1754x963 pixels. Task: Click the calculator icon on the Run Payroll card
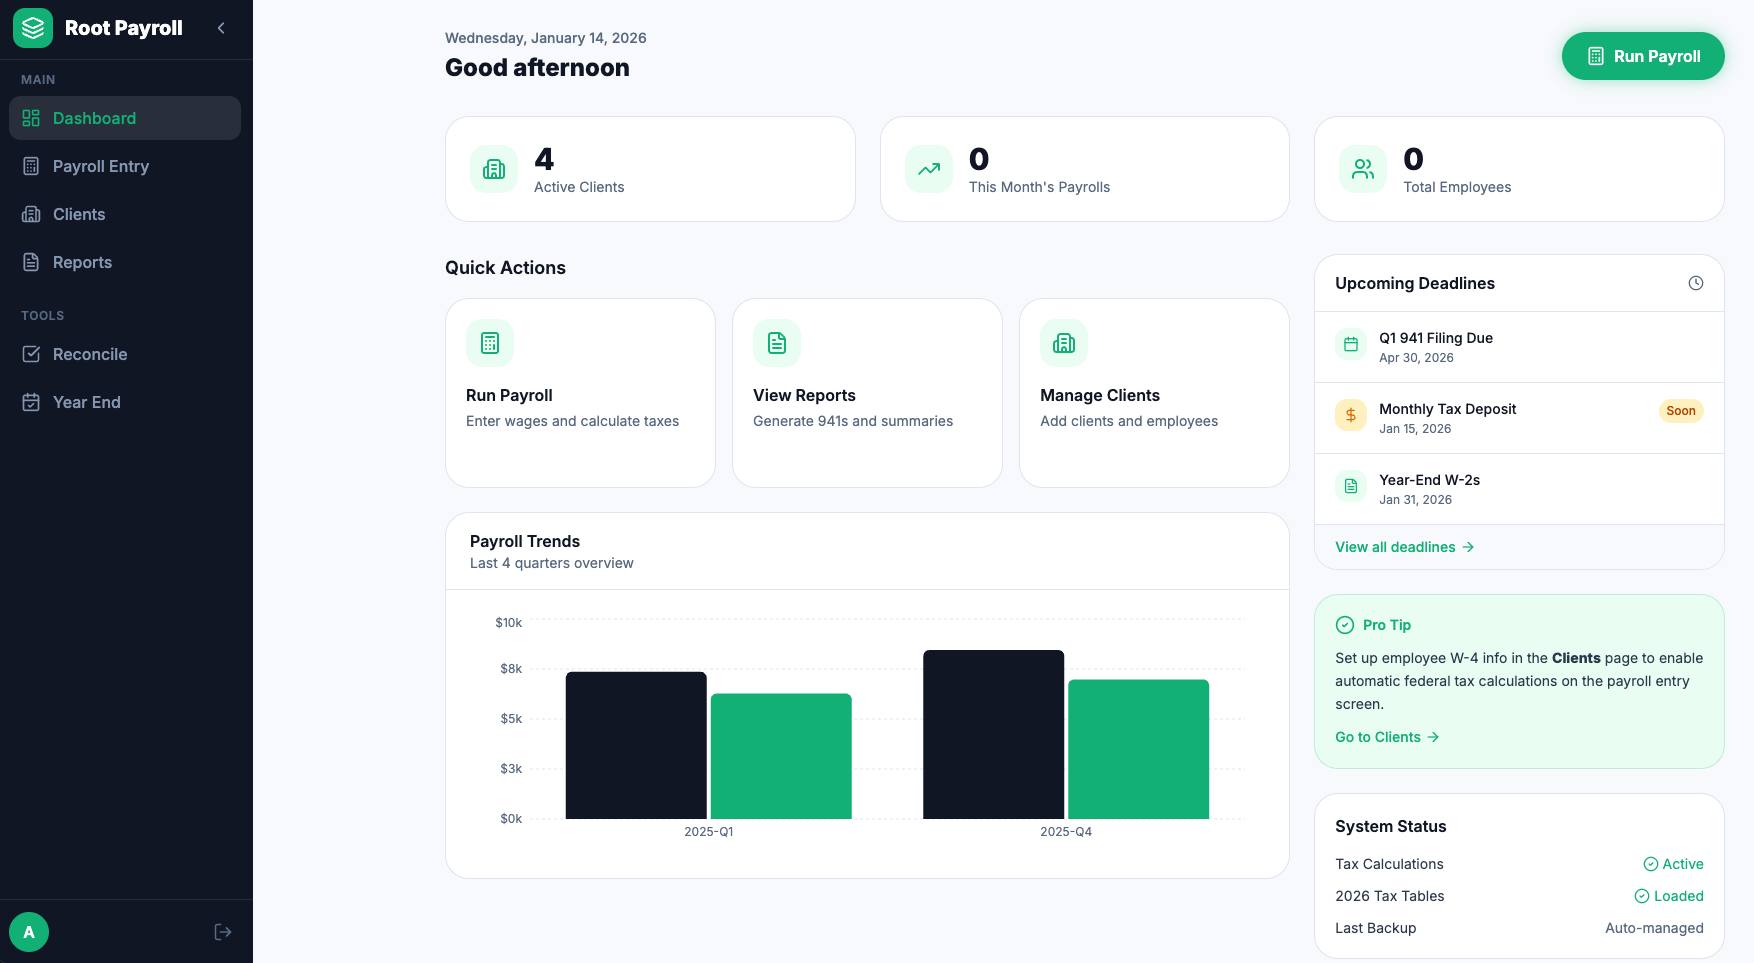point(489,342)
